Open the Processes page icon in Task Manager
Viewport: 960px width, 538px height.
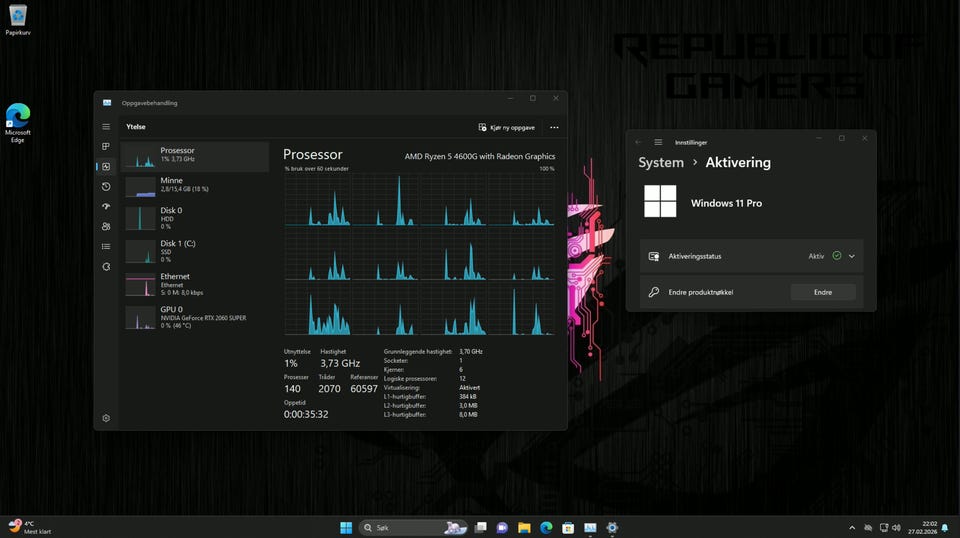coord(106,147)
